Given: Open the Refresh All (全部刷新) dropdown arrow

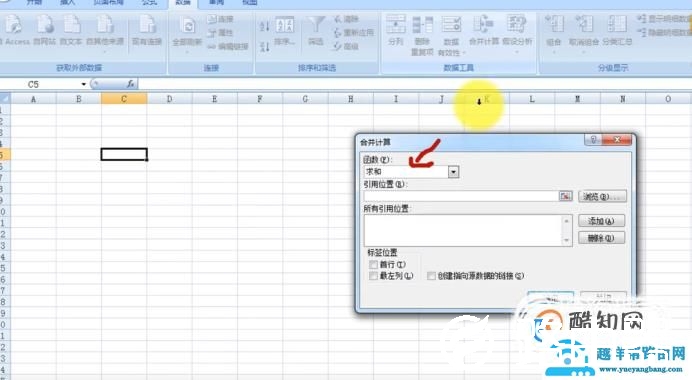Looking at the screenshot, I should [188, 52].
